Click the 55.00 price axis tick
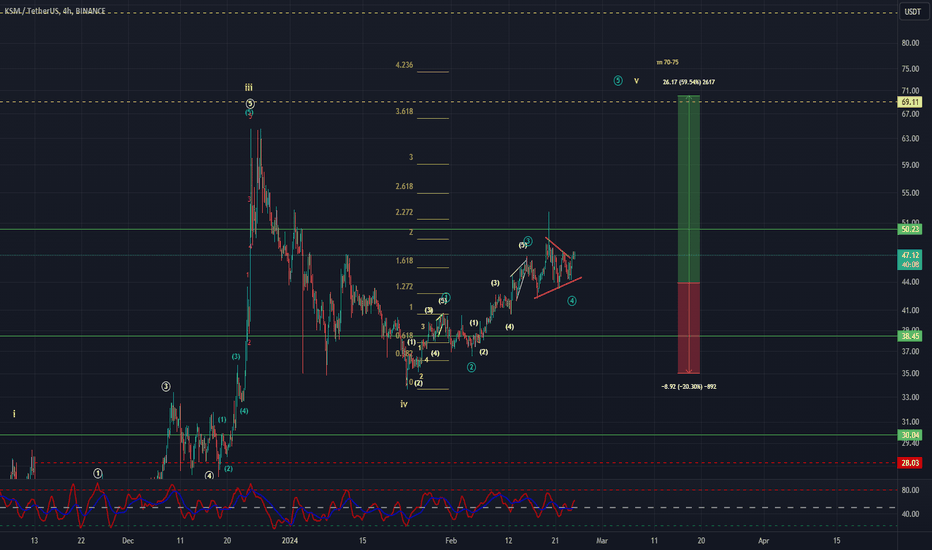Screen dimensions: 932x550 click(910, 193)
